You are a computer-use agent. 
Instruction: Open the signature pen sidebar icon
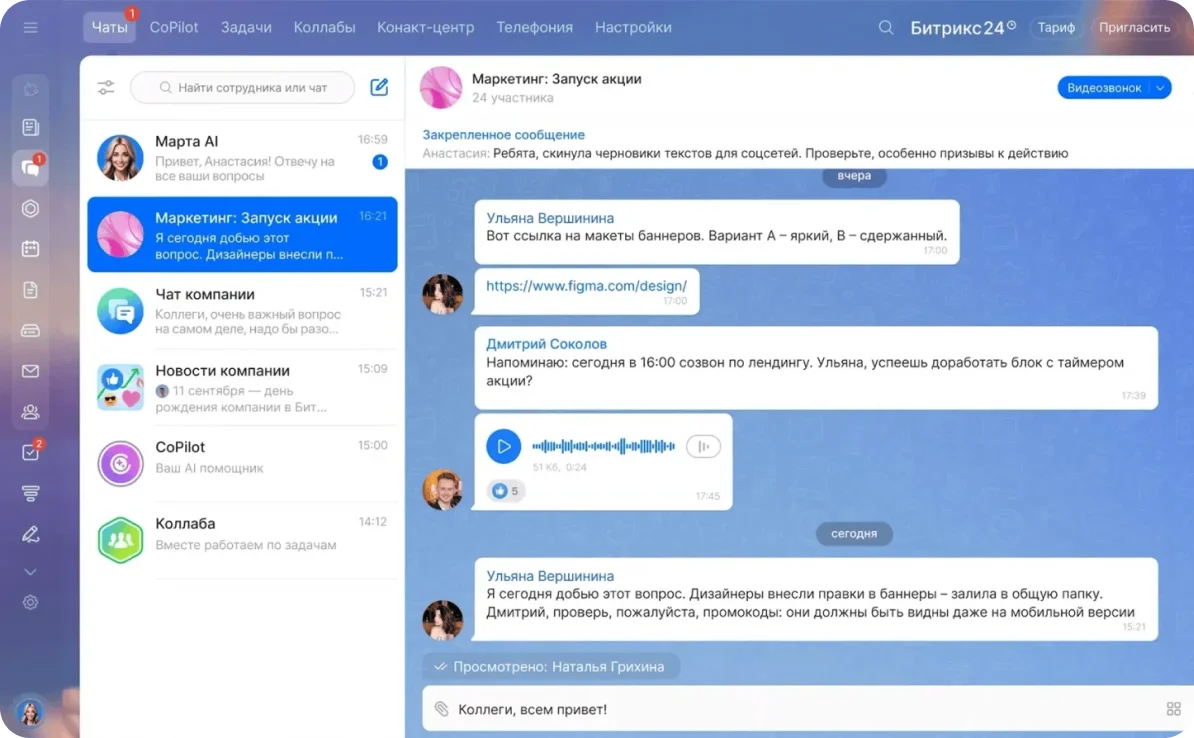30,534
